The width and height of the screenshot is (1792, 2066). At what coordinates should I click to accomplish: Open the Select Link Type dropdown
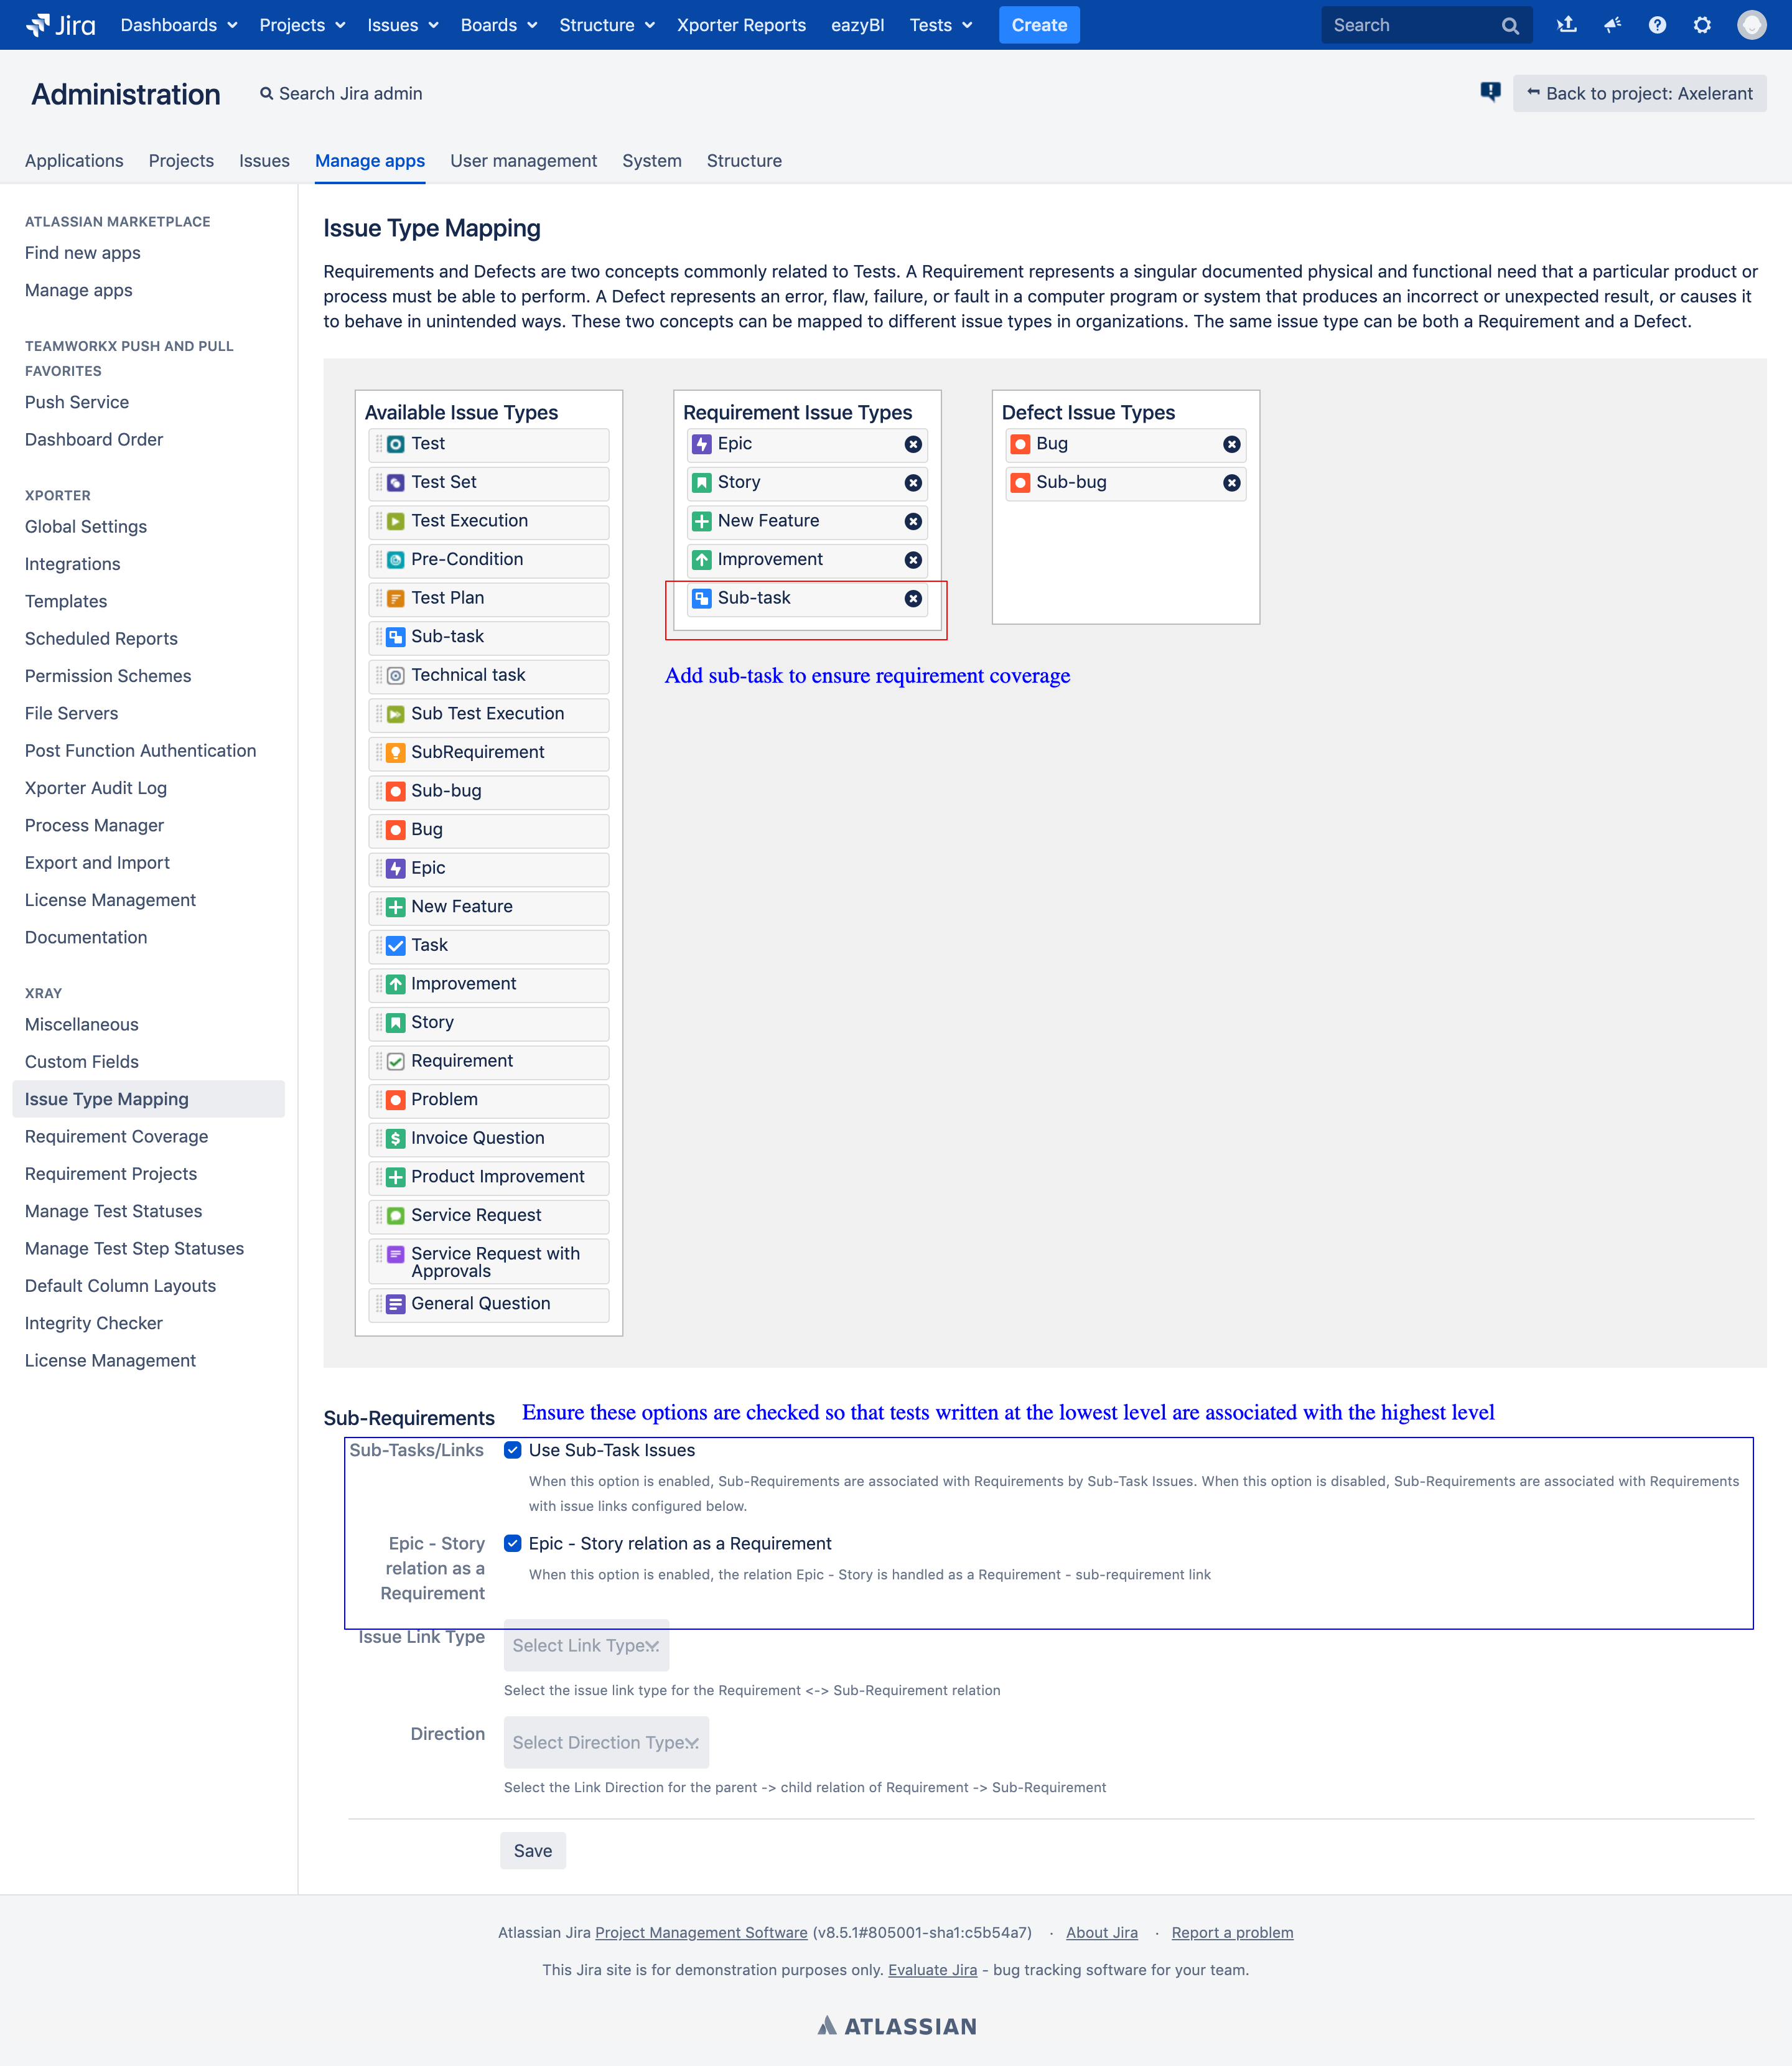(x=586, y=1645)
